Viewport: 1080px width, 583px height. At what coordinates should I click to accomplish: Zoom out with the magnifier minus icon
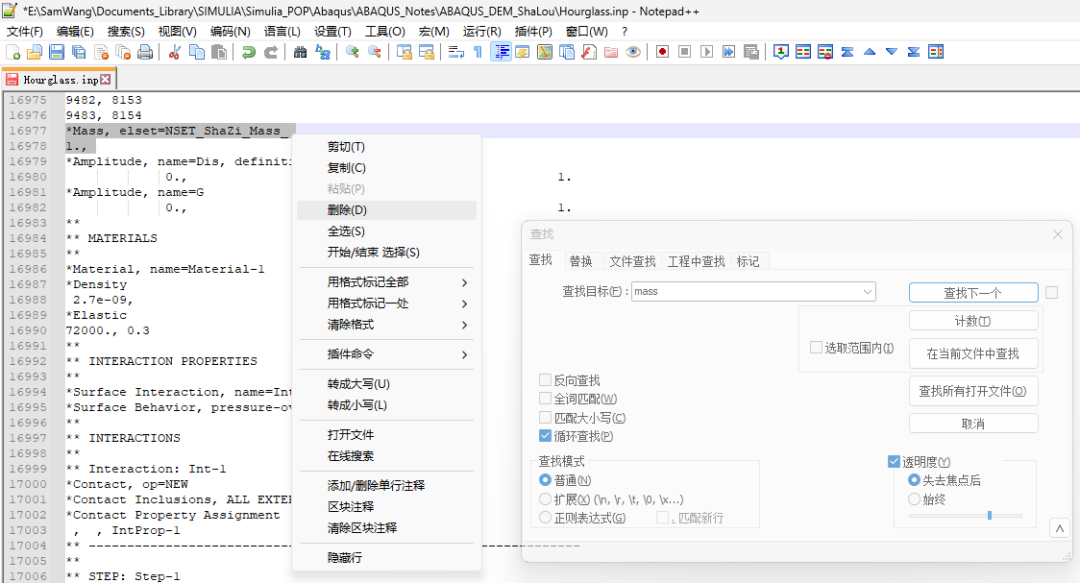[x=375, y=52]
